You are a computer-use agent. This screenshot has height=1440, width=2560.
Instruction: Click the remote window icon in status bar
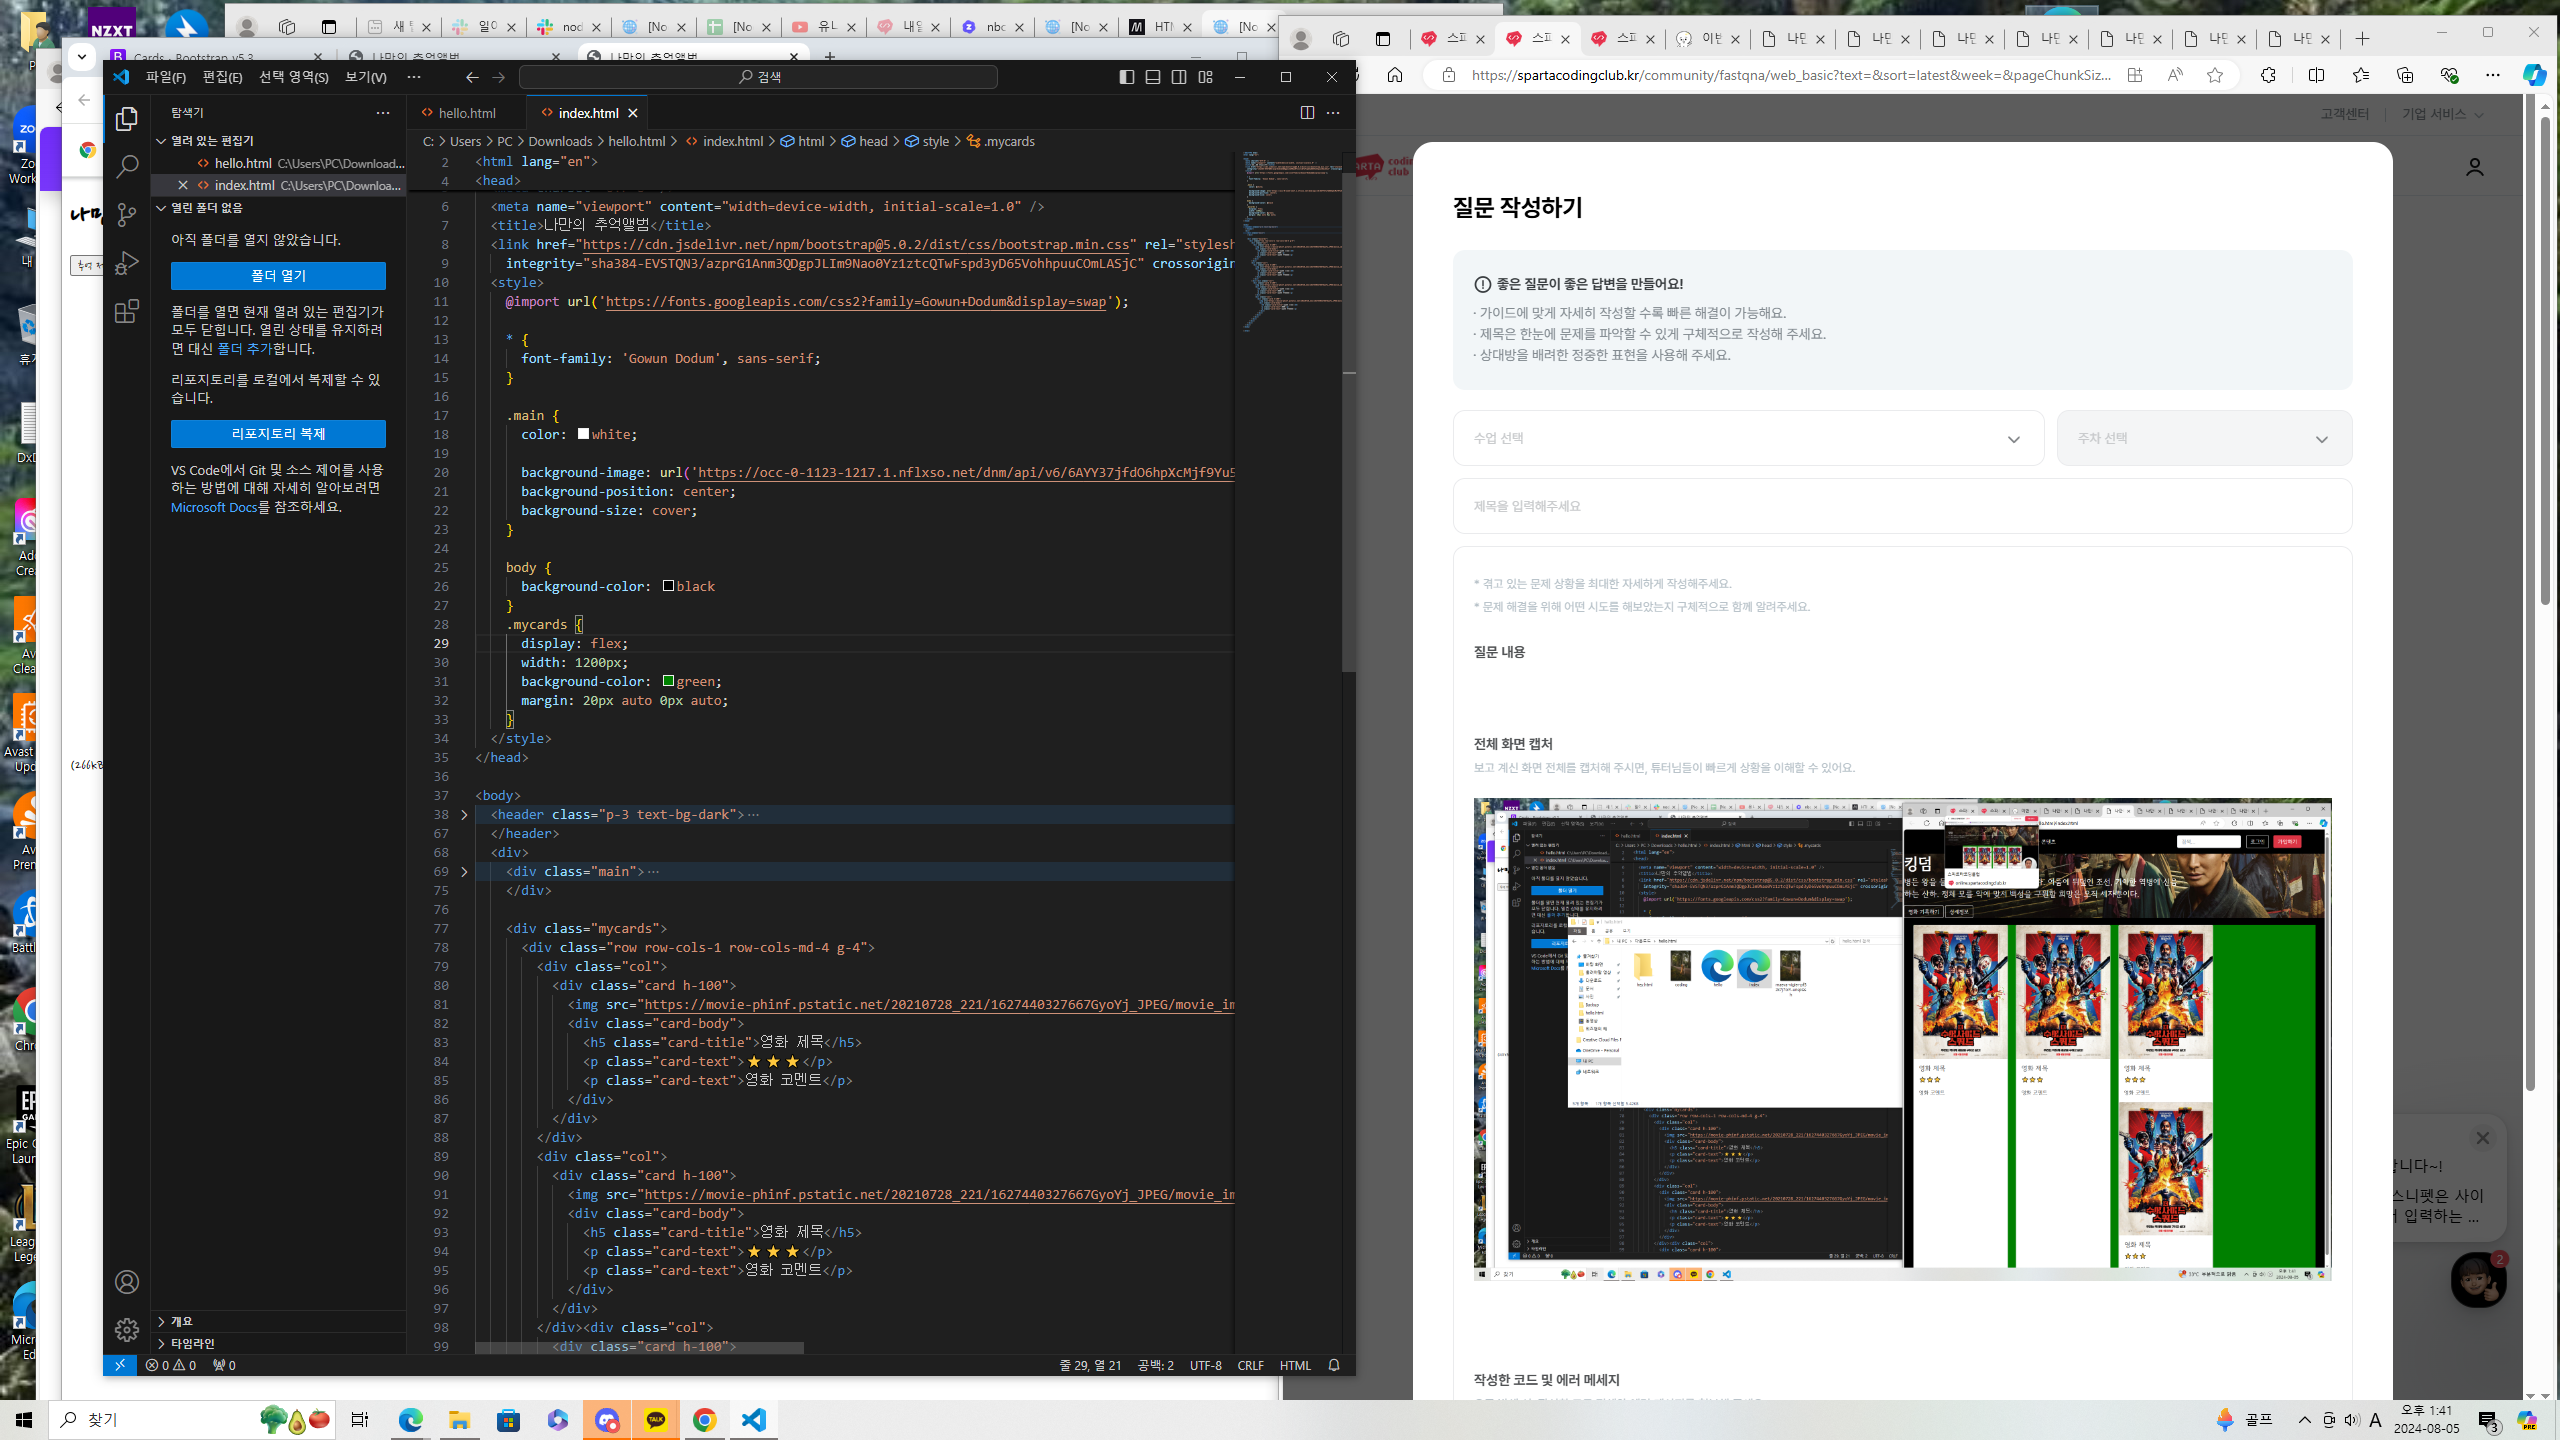click(119, 1365)
